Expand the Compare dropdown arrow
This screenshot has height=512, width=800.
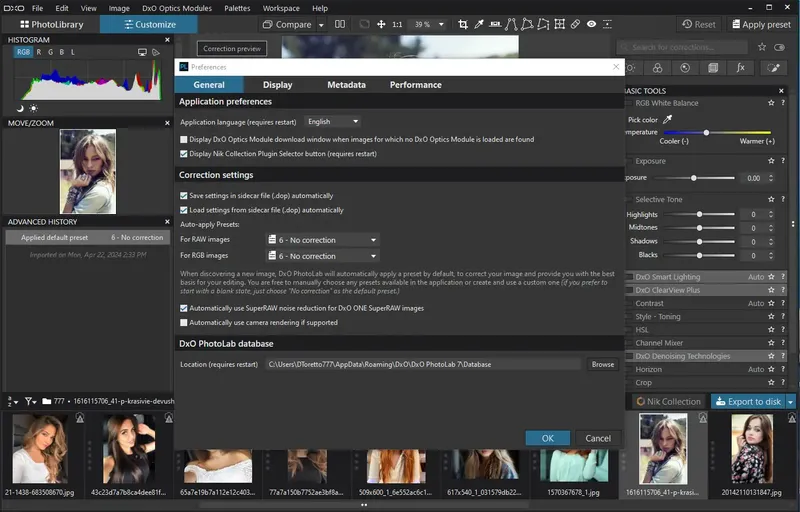pyautogui.click(x=321, y=24)
